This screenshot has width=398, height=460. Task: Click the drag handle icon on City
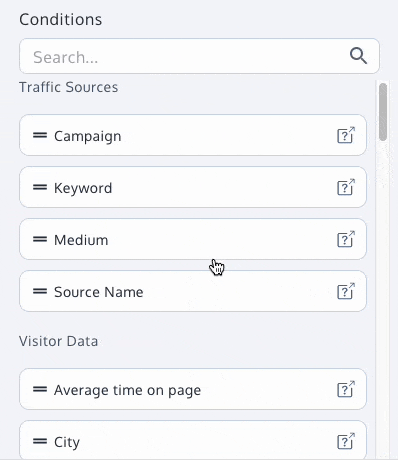(x=40, y=441)
